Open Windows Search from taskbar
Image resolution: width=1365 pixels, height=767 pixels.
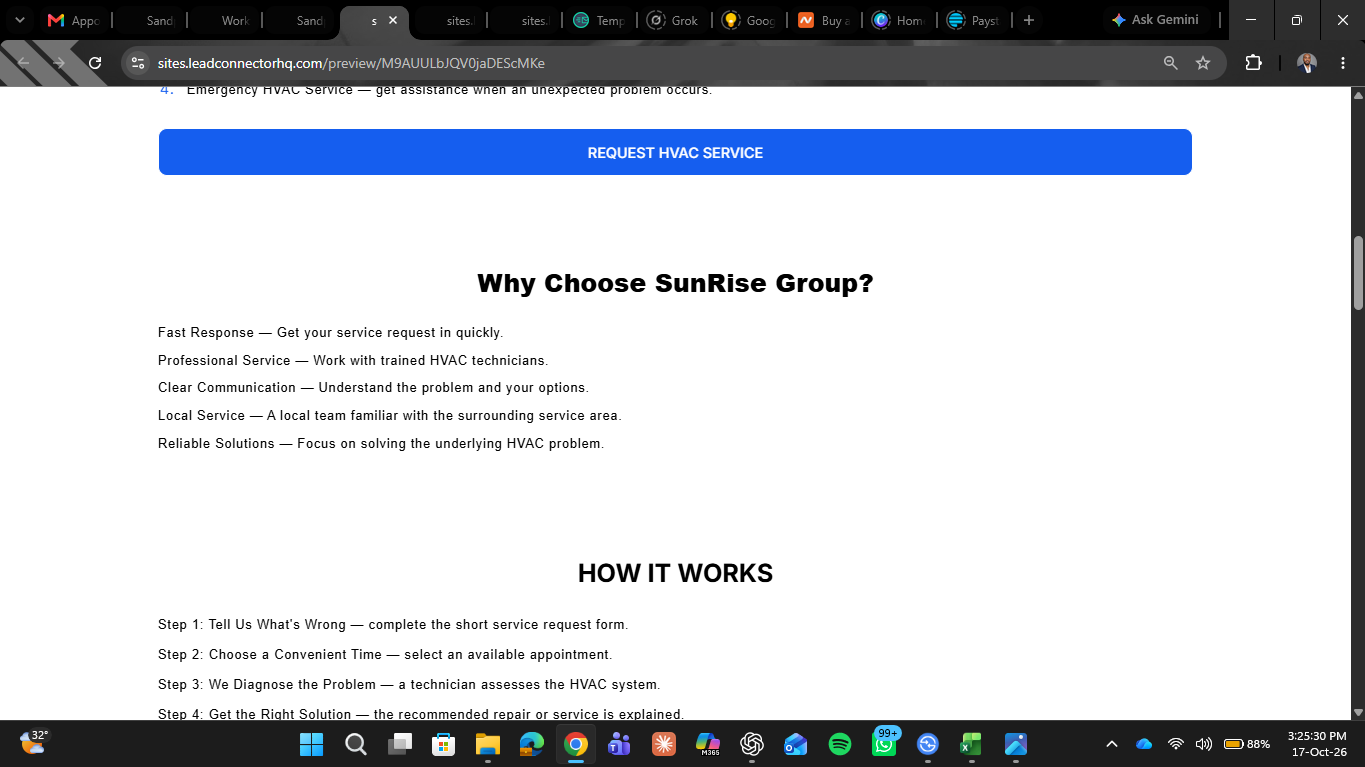(355, 744)
